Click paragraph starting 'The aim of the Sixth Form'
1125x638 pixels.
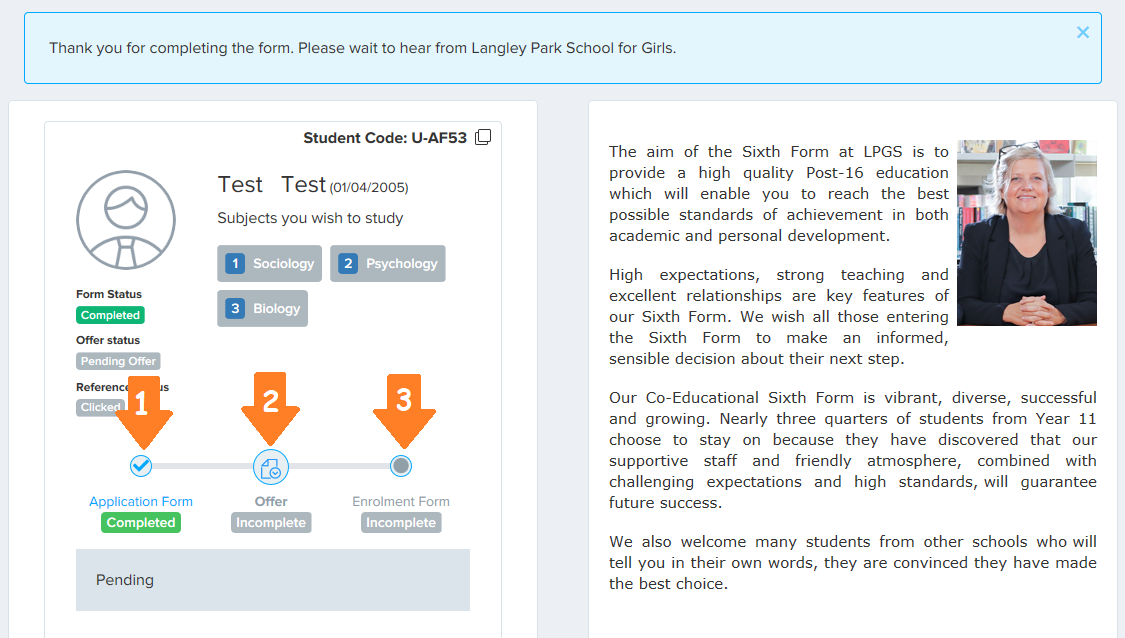(x=778, y=194)
